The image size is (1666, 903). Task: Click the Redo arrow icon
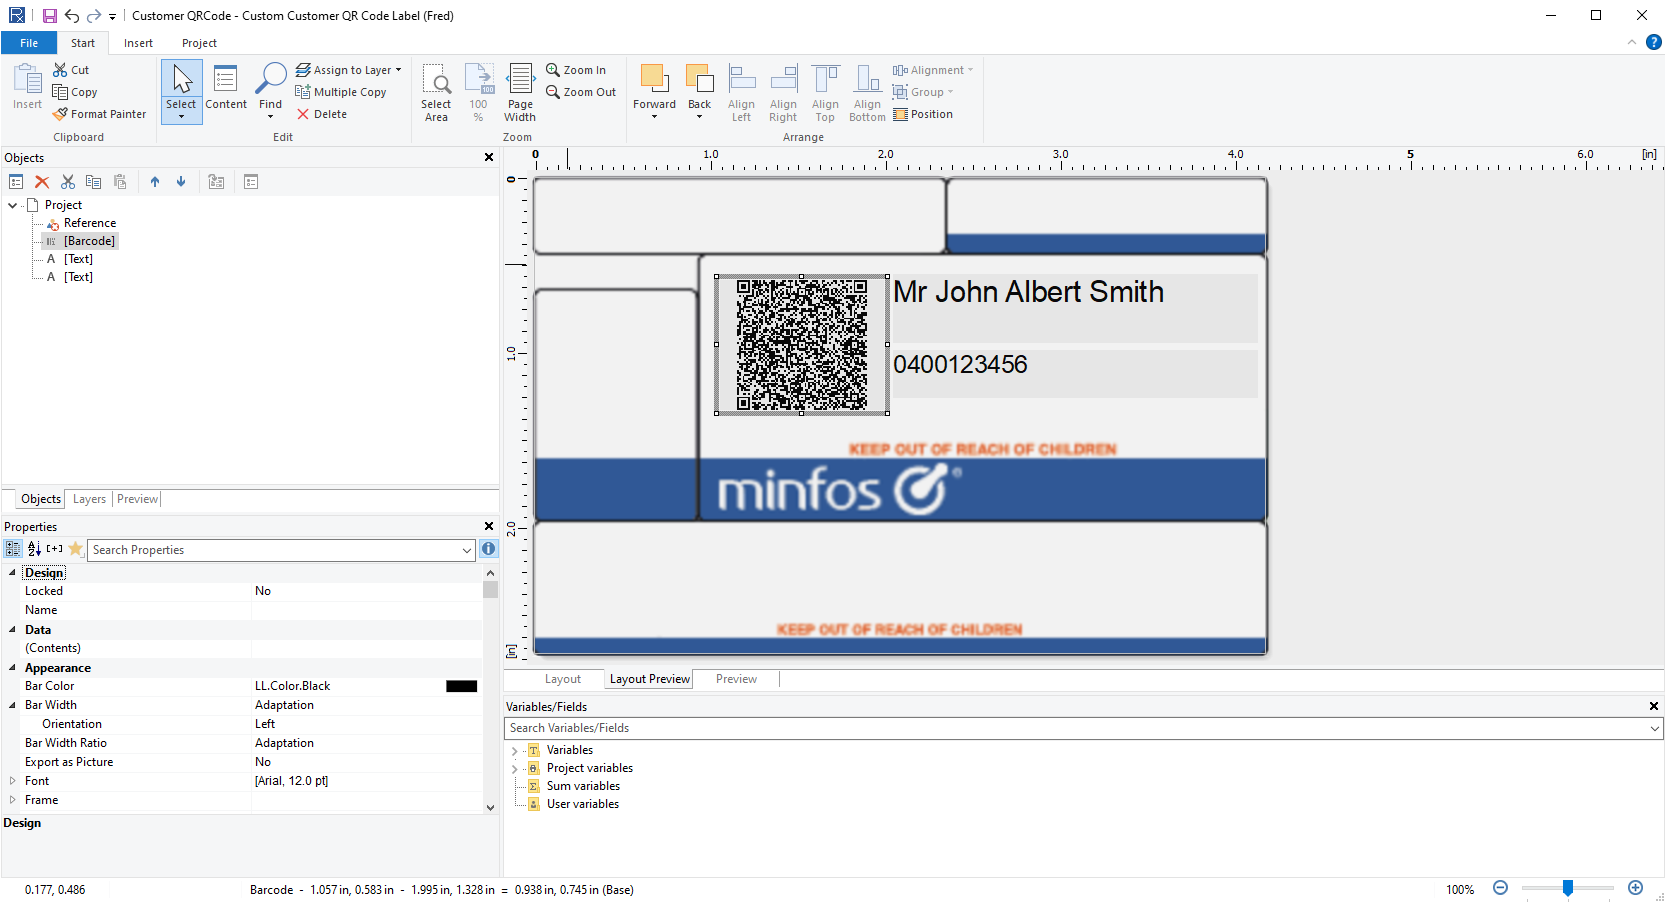(x=94, y=16)
